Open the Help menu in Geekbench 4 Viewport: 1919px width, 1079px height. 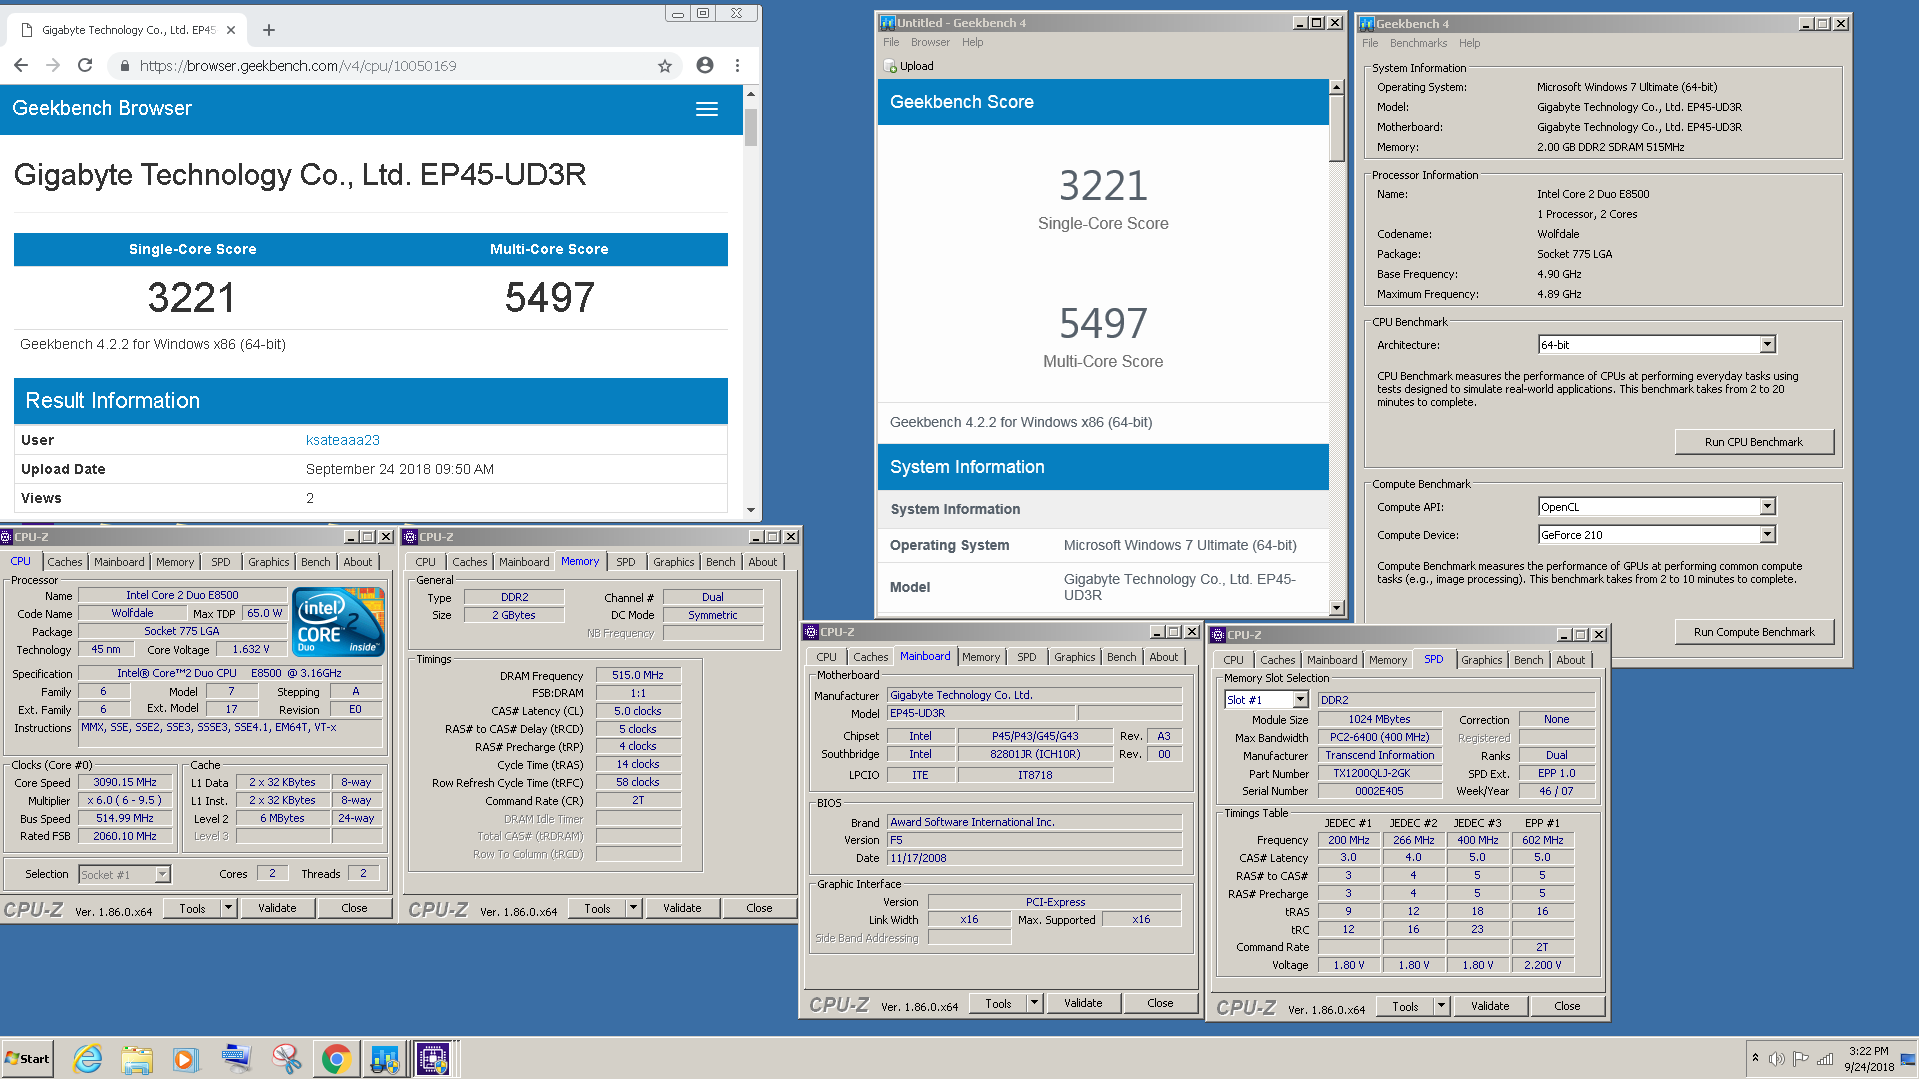[x=1469, y=43]
